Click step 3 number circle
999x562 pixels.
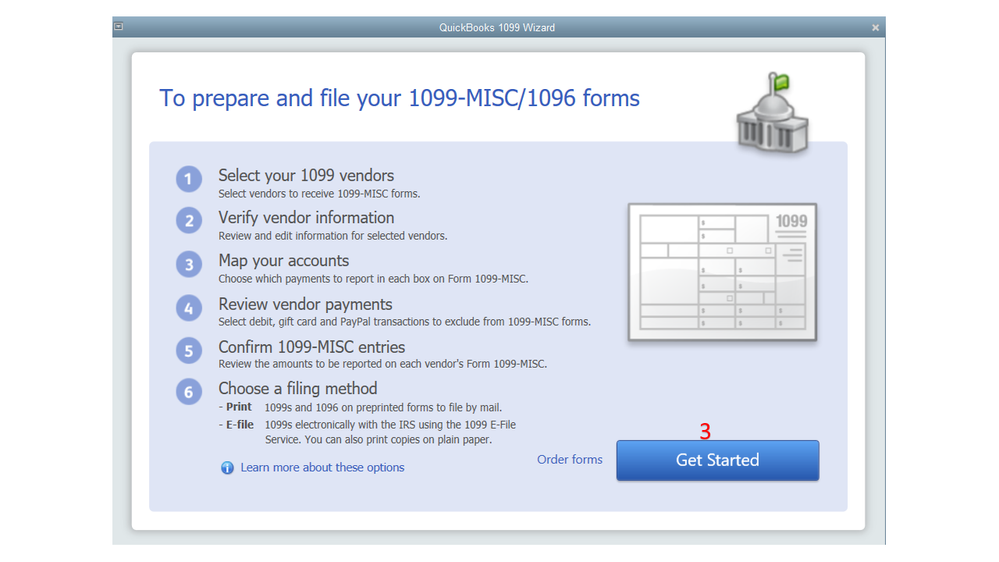pyautogui.click(x=189, y=264)
